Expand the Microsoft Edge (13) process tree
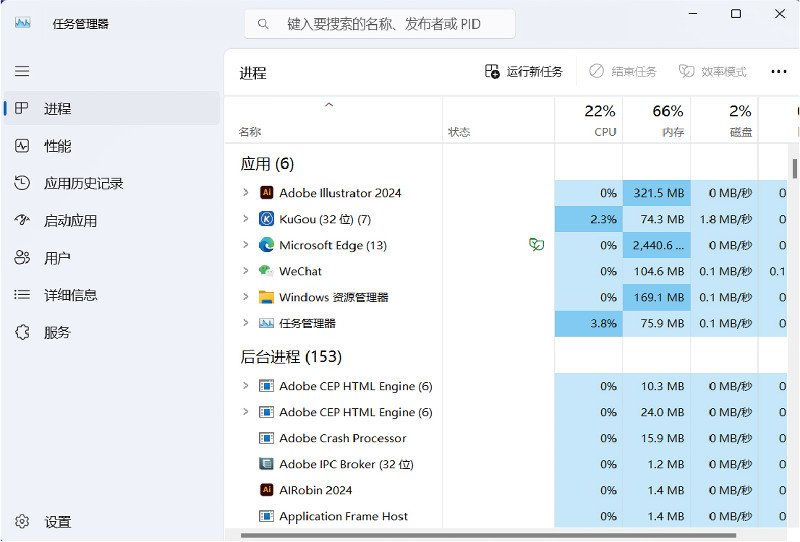The height and width of the screenshot is (542, 800). click(x=246, y=245)
